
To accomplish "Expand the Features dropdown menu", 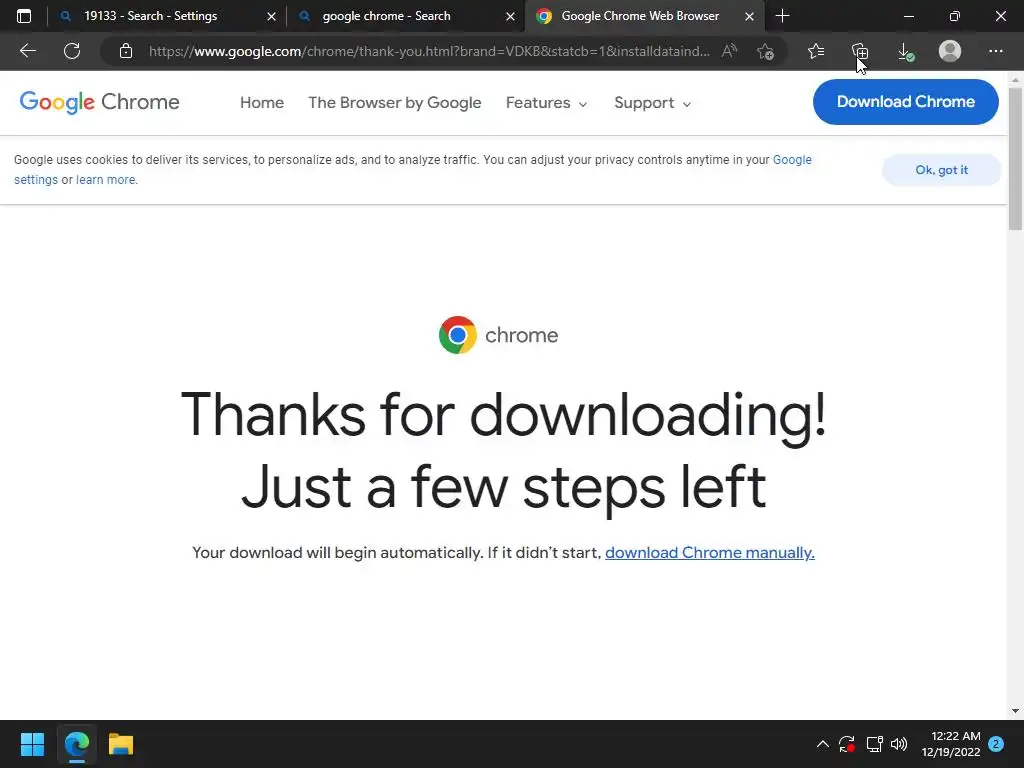I will [x=546, y=103].
